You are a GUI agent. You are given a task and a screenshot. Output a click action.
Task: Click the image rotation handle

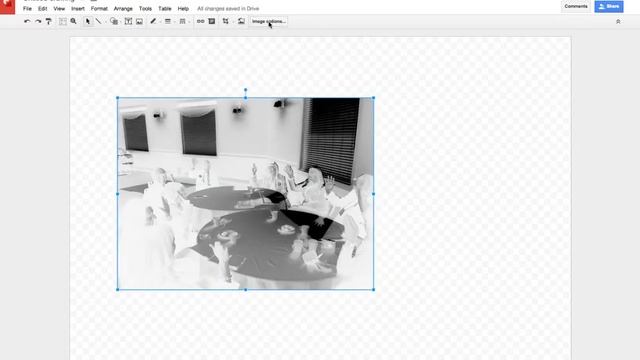(245, 90)
